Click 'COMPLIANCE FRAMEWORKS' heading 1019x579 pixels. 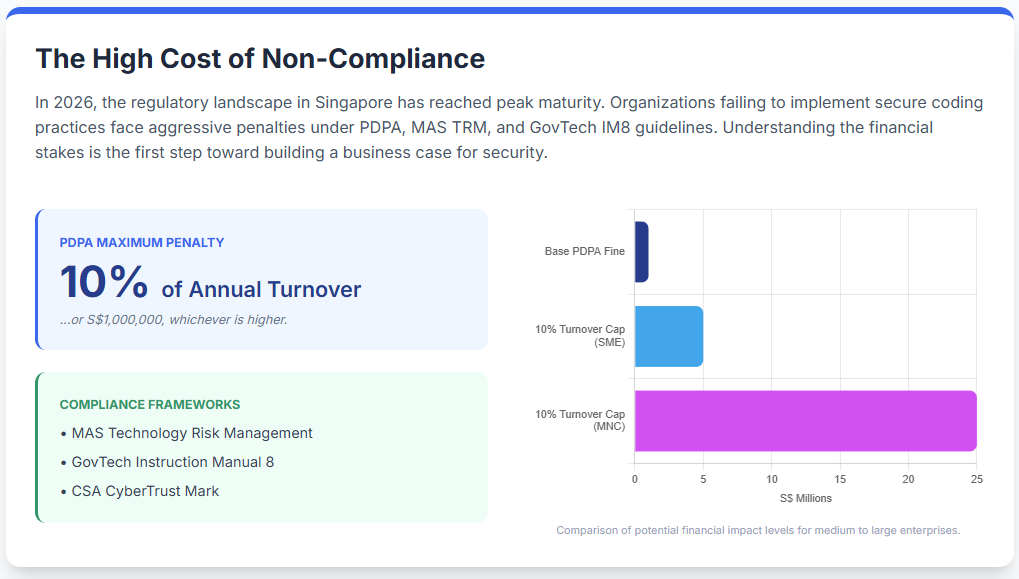coord(149,404)
